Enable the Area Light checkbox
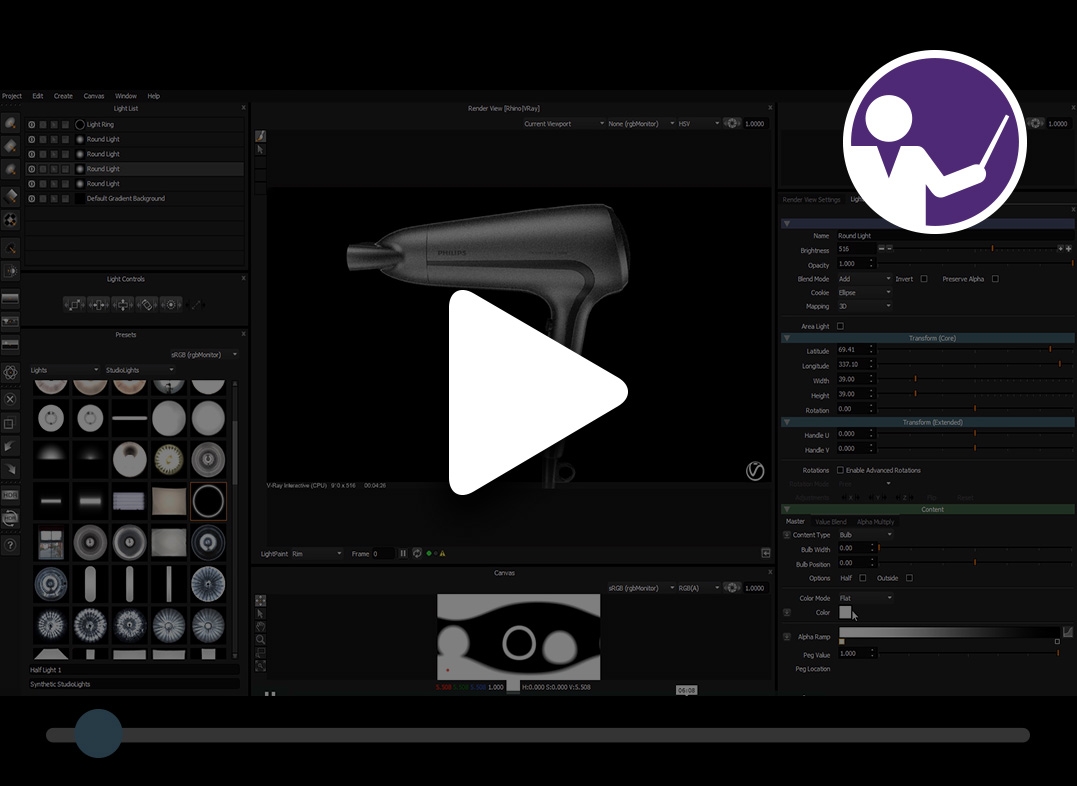 pyautogui.click(x=840, y=326)
